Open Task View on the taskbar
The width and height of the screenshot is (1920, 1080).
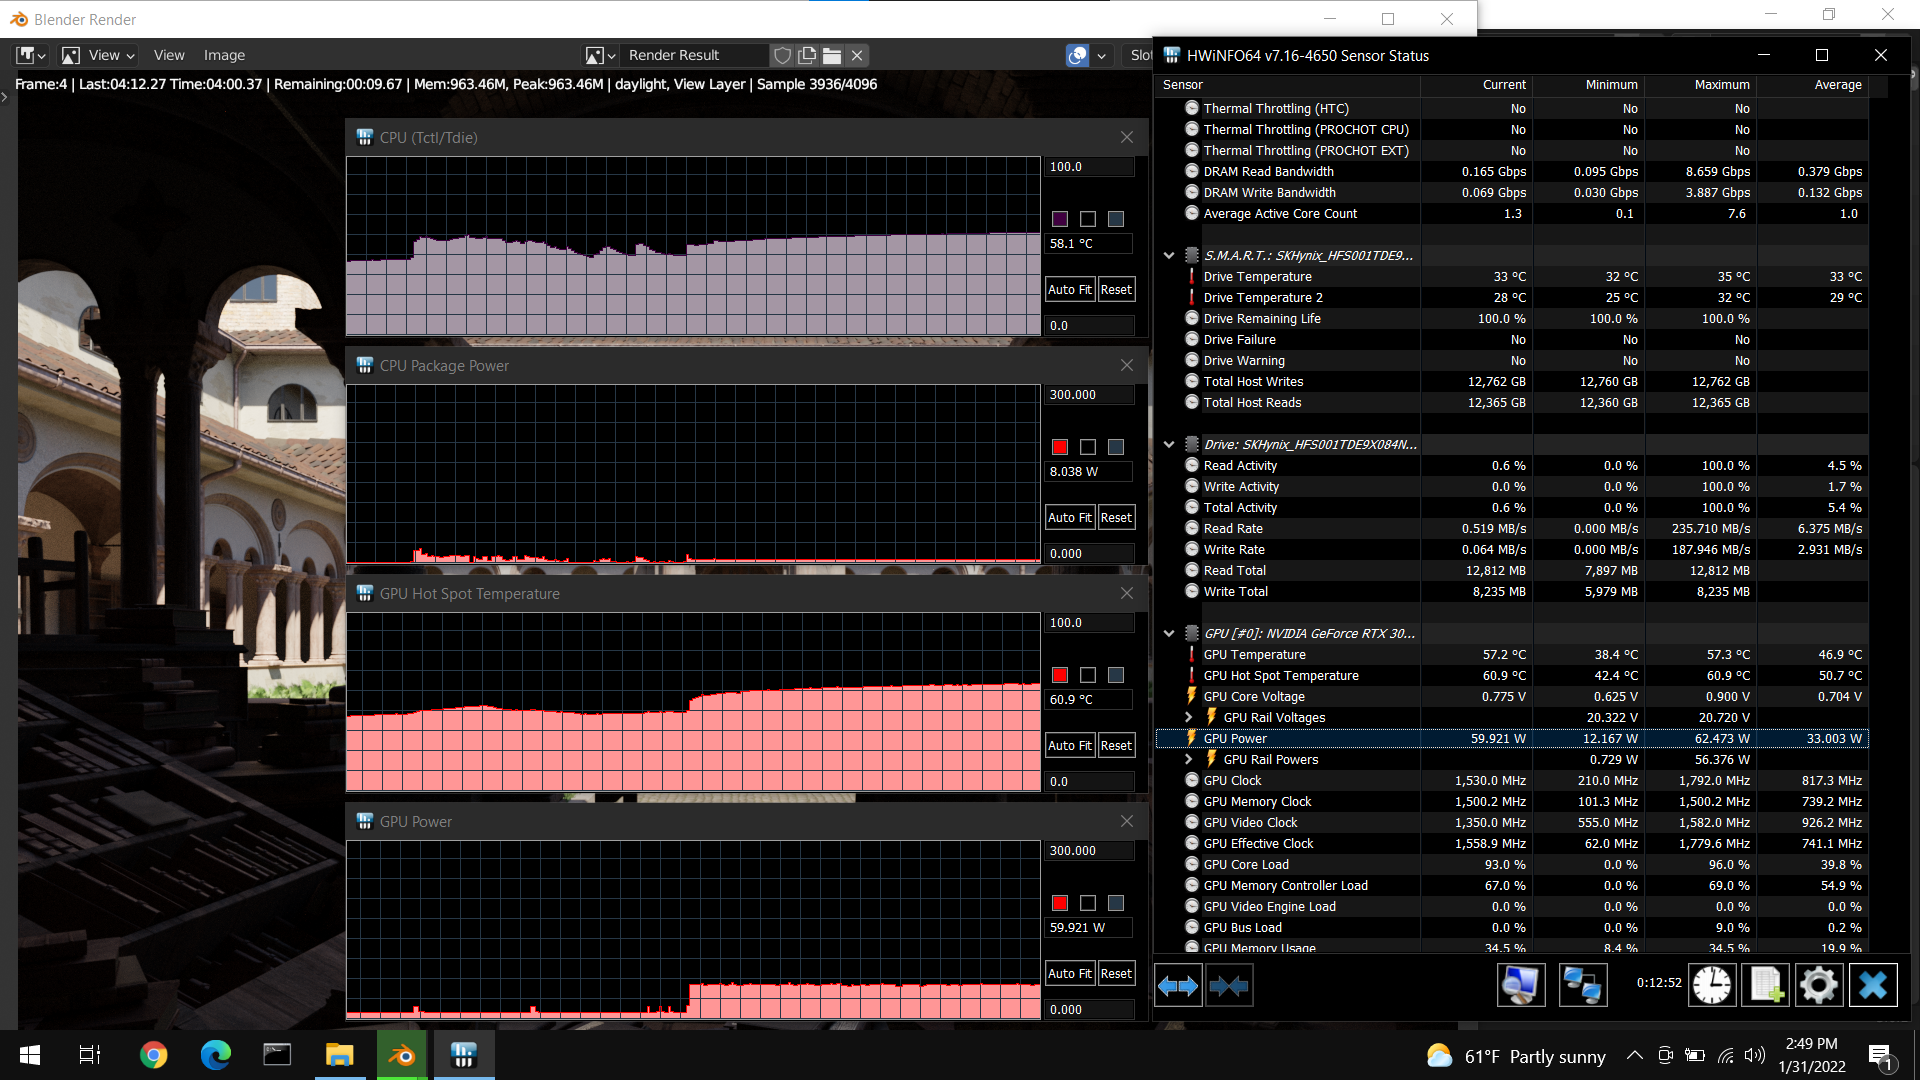click(89, 1055)
